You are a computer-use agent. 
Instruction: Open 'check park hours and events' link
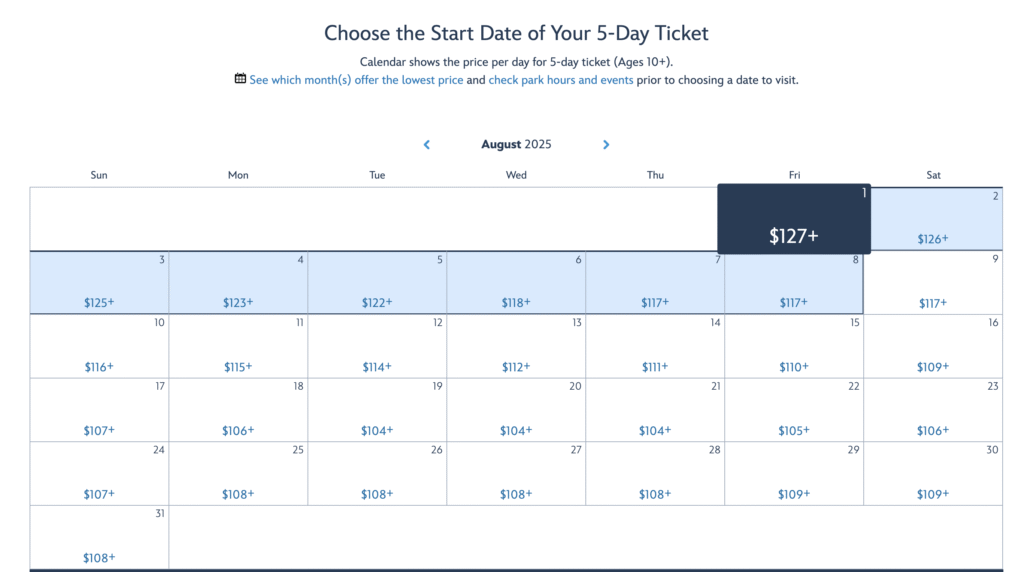561,80
